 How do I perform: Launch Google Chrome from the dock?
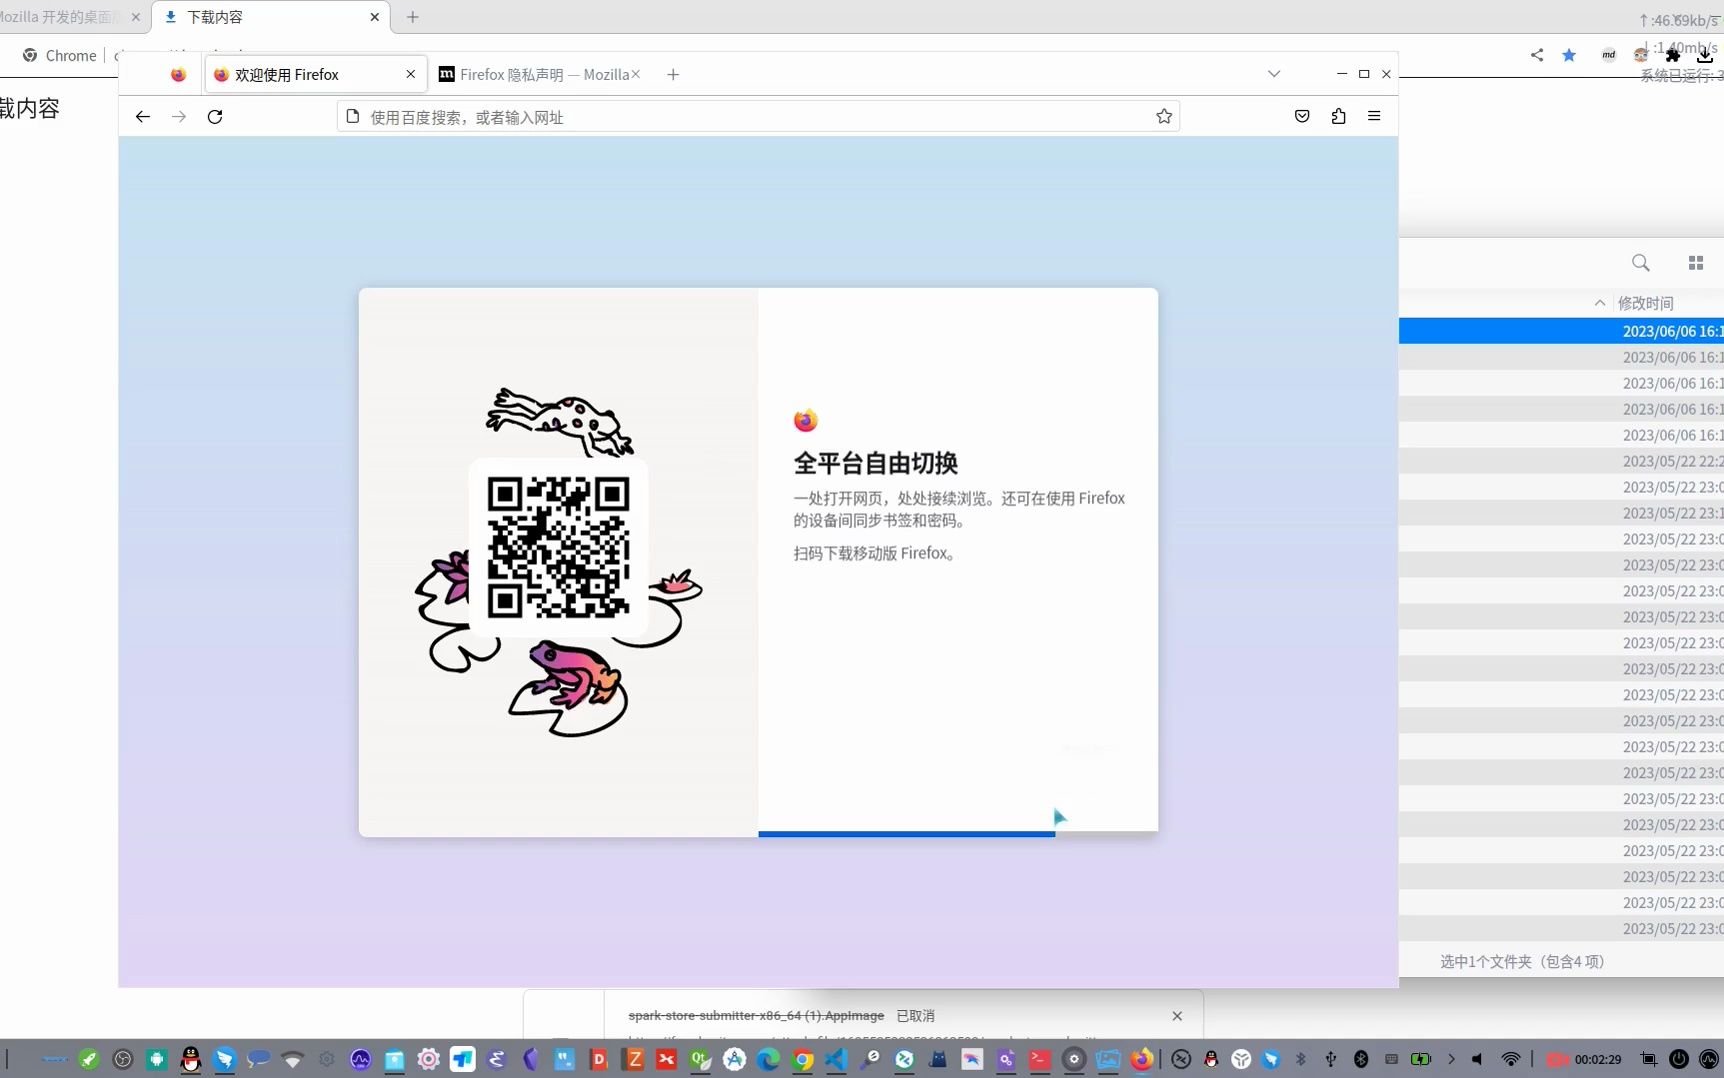tap(802, 1059)
